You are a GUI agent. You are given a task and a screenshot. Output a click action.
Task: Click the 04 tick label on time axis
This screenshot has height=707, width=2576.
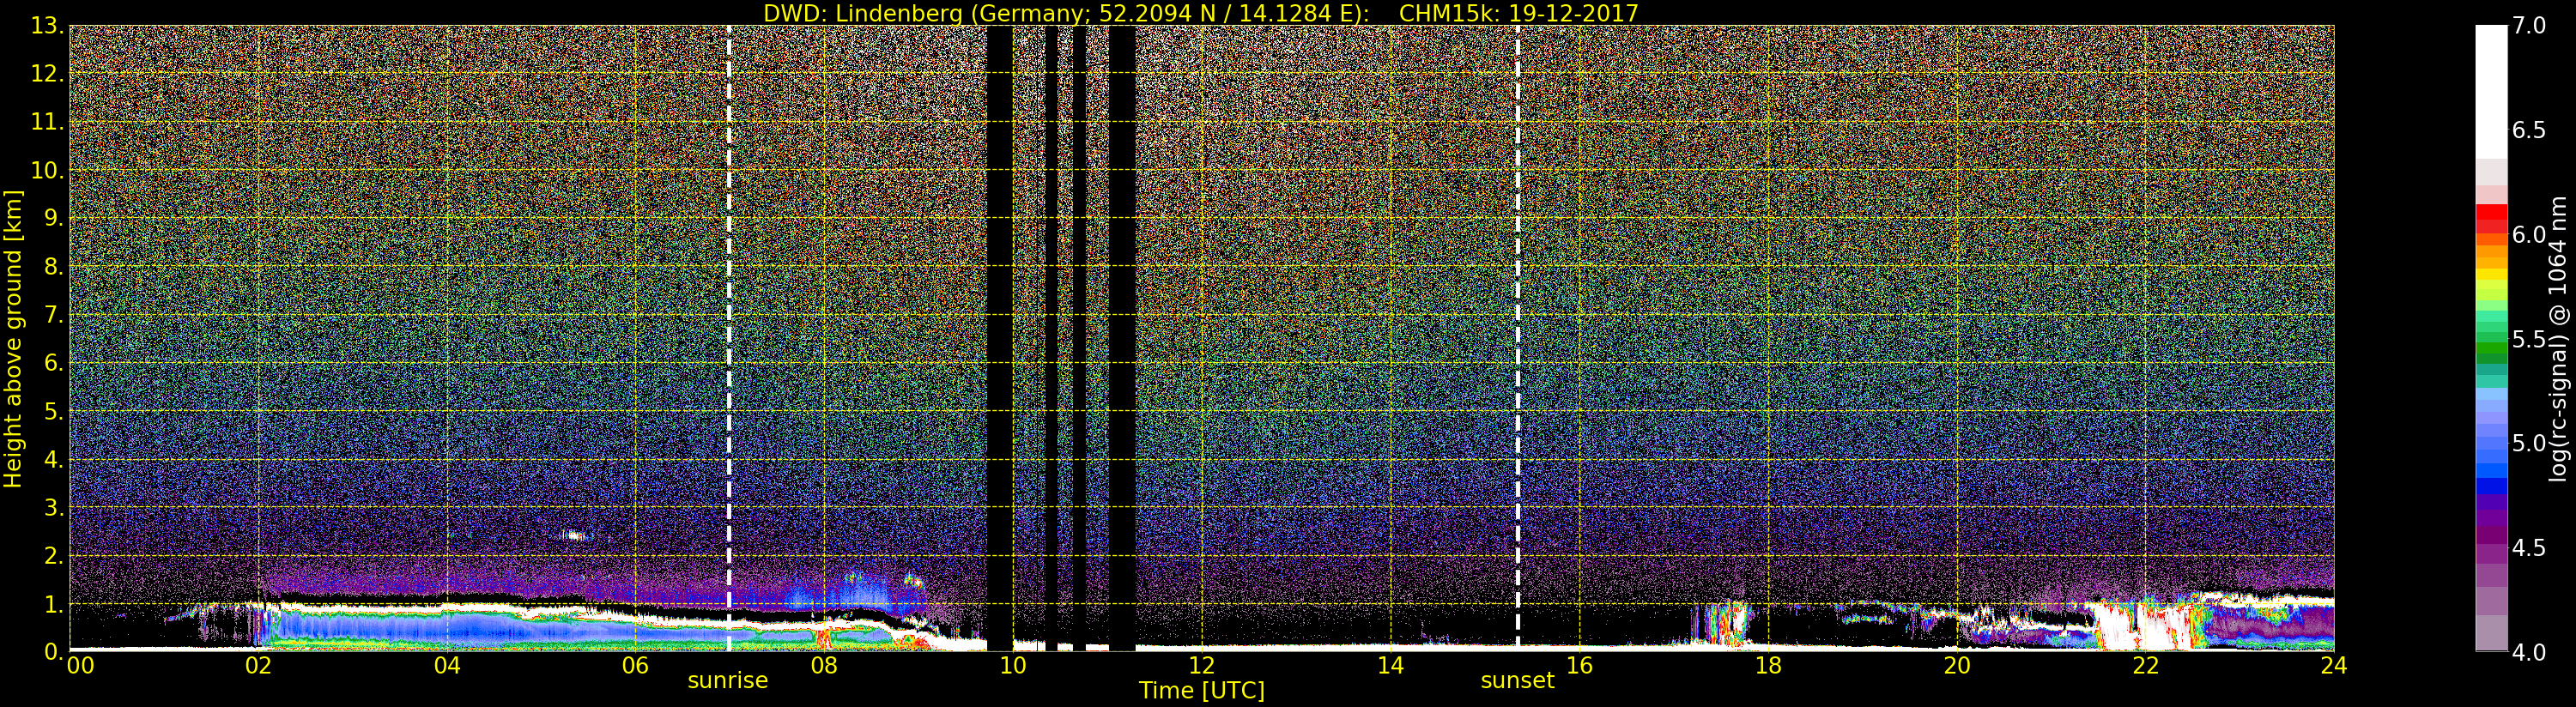click(447, 666)
